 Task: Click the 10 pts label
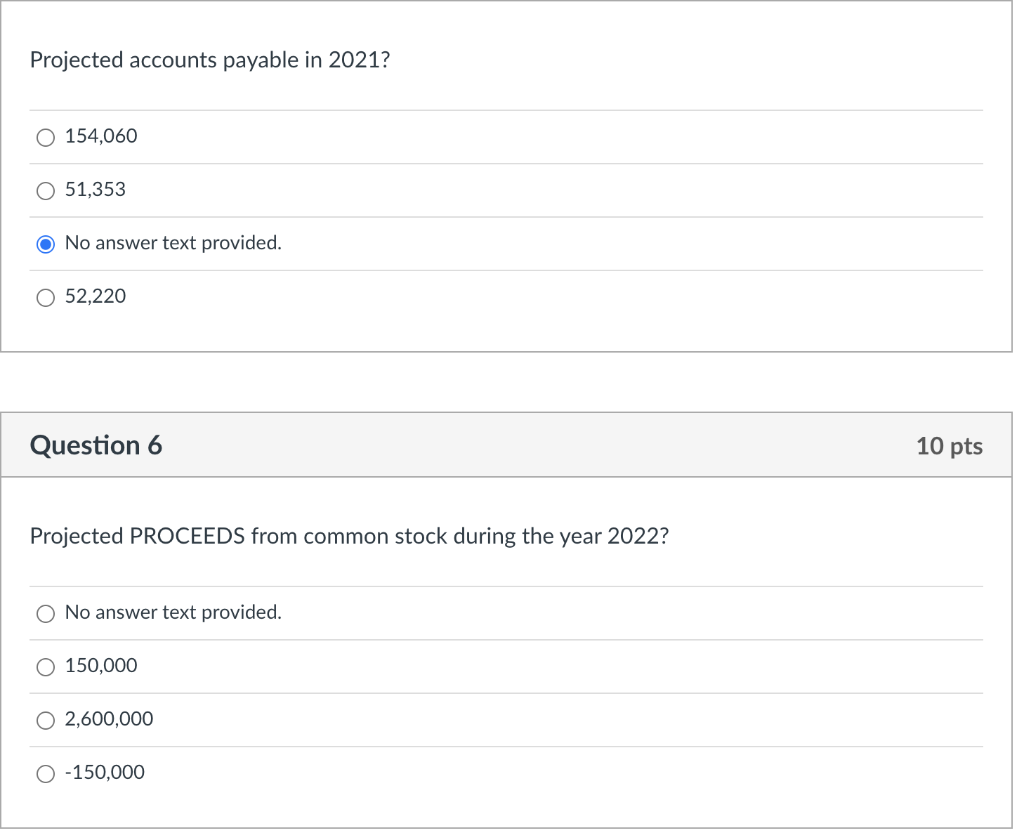point(949,445)
